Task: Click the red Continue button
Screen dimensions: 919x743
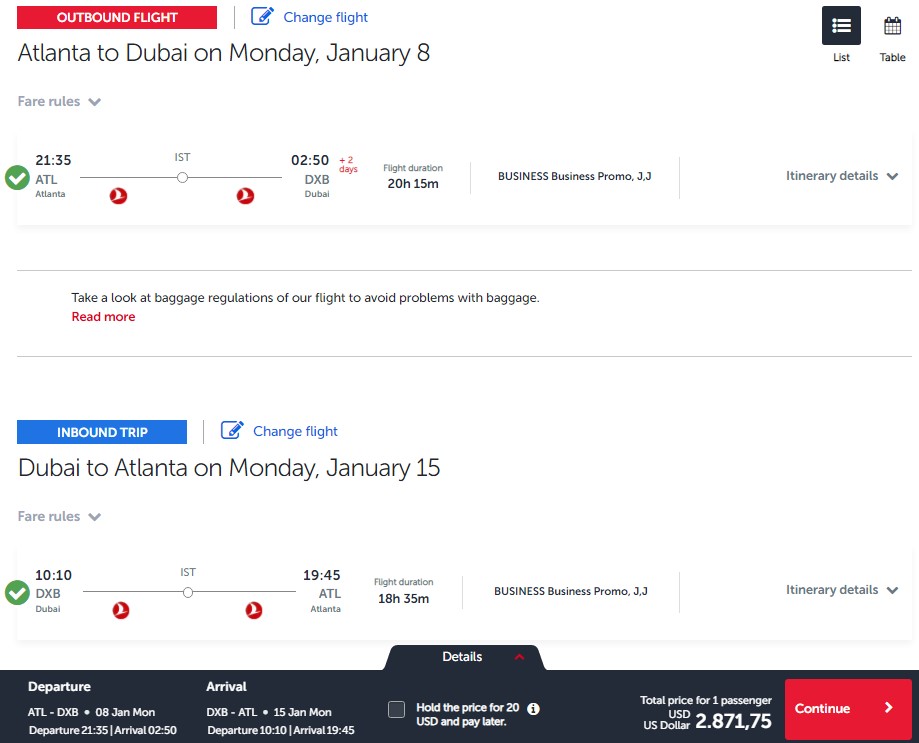Action: pyautogui.click(x=848, y=708)
